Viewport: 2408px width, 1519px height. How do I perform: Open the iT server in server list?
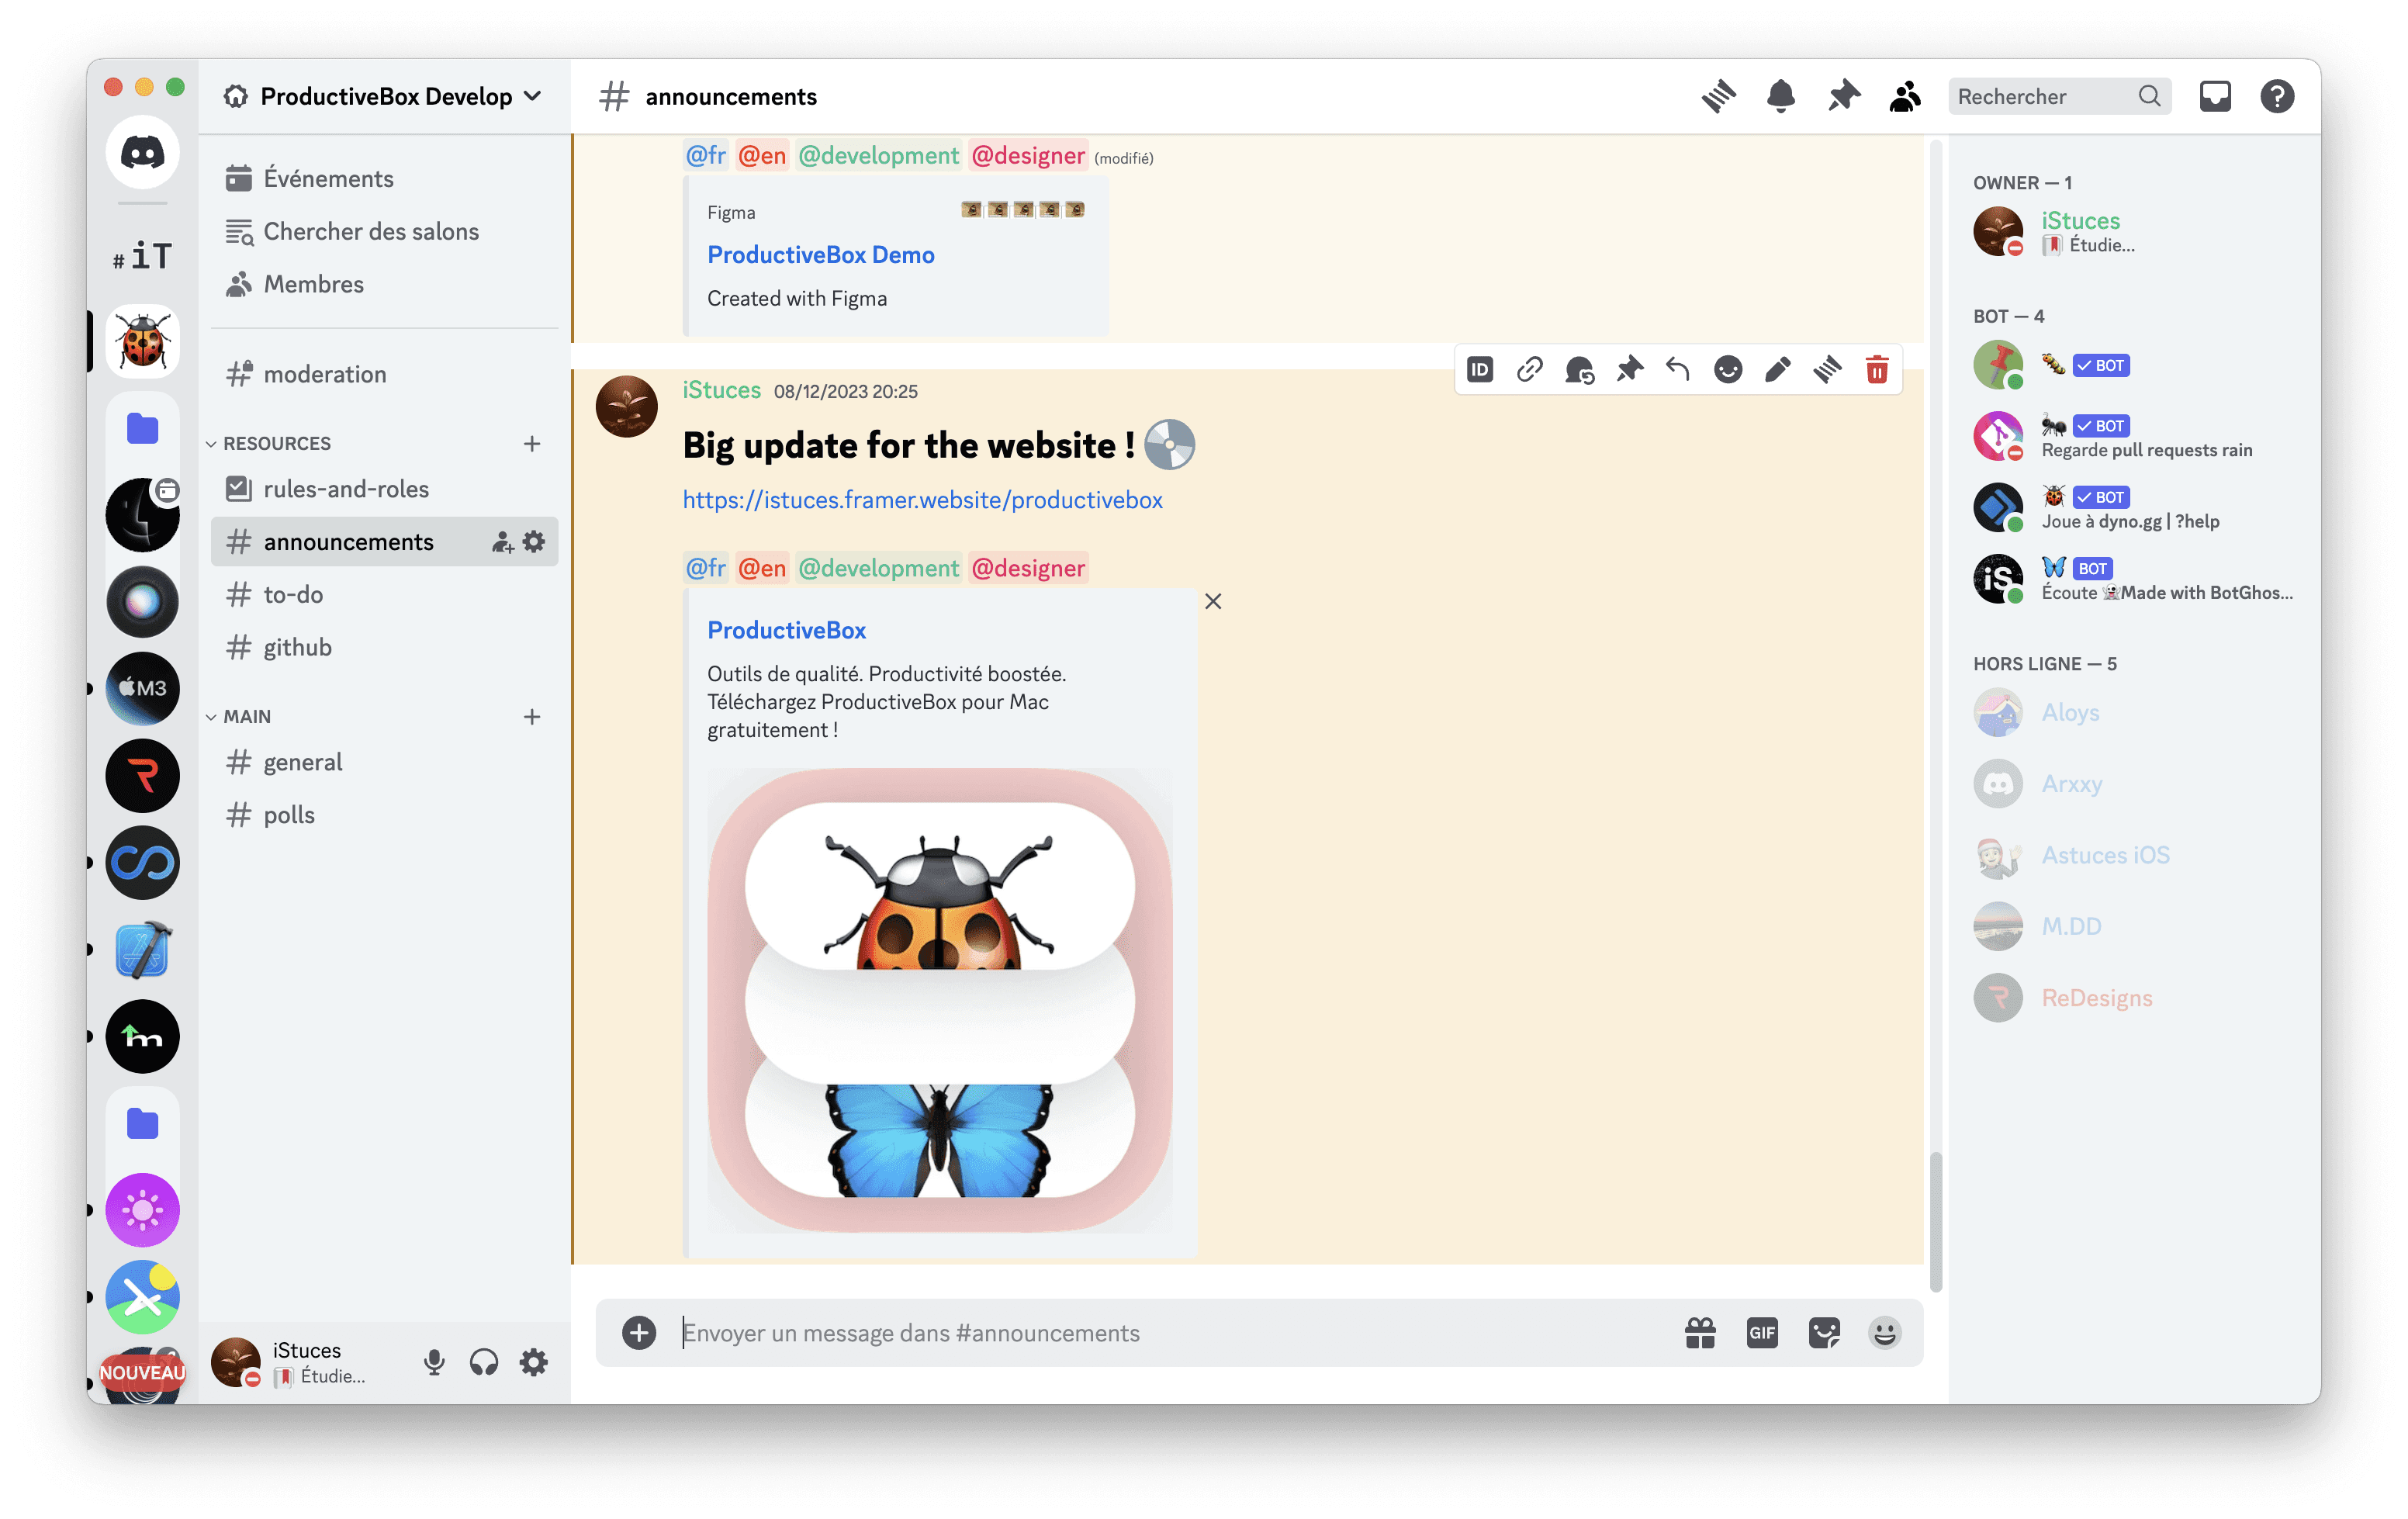pyautogui.click(x=143, y=256)
